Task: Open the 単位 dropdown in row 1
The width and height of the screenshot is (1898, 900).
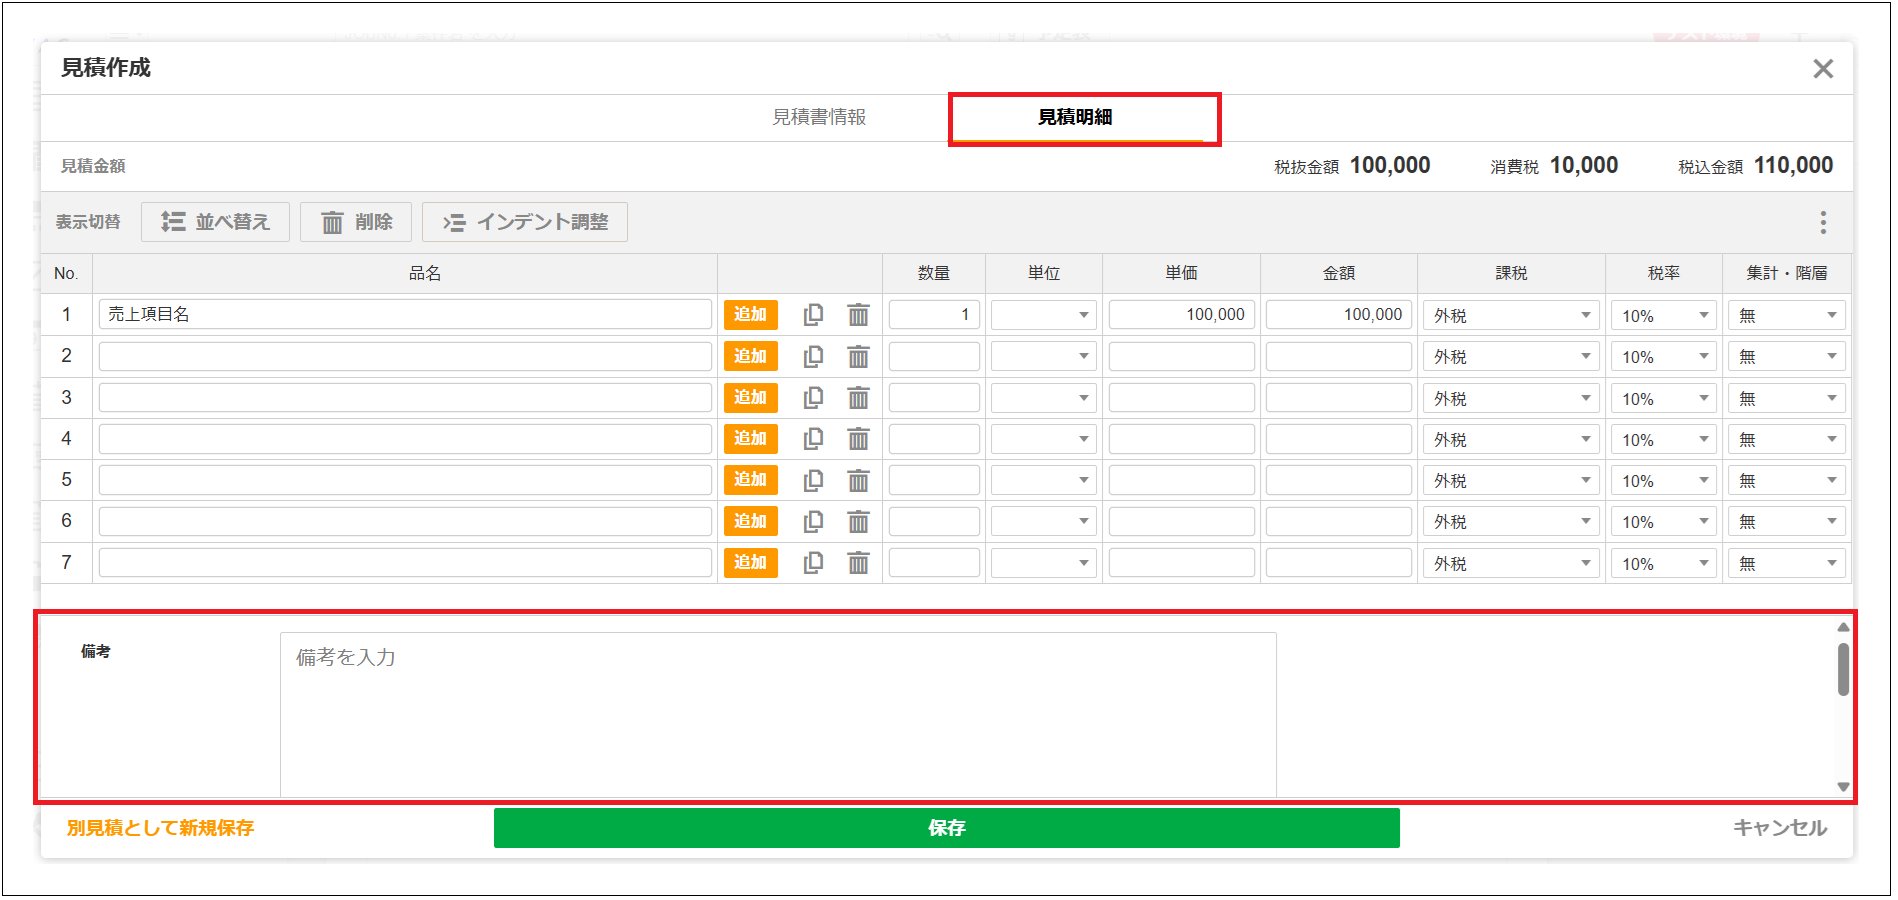Action: point(1043,315)
